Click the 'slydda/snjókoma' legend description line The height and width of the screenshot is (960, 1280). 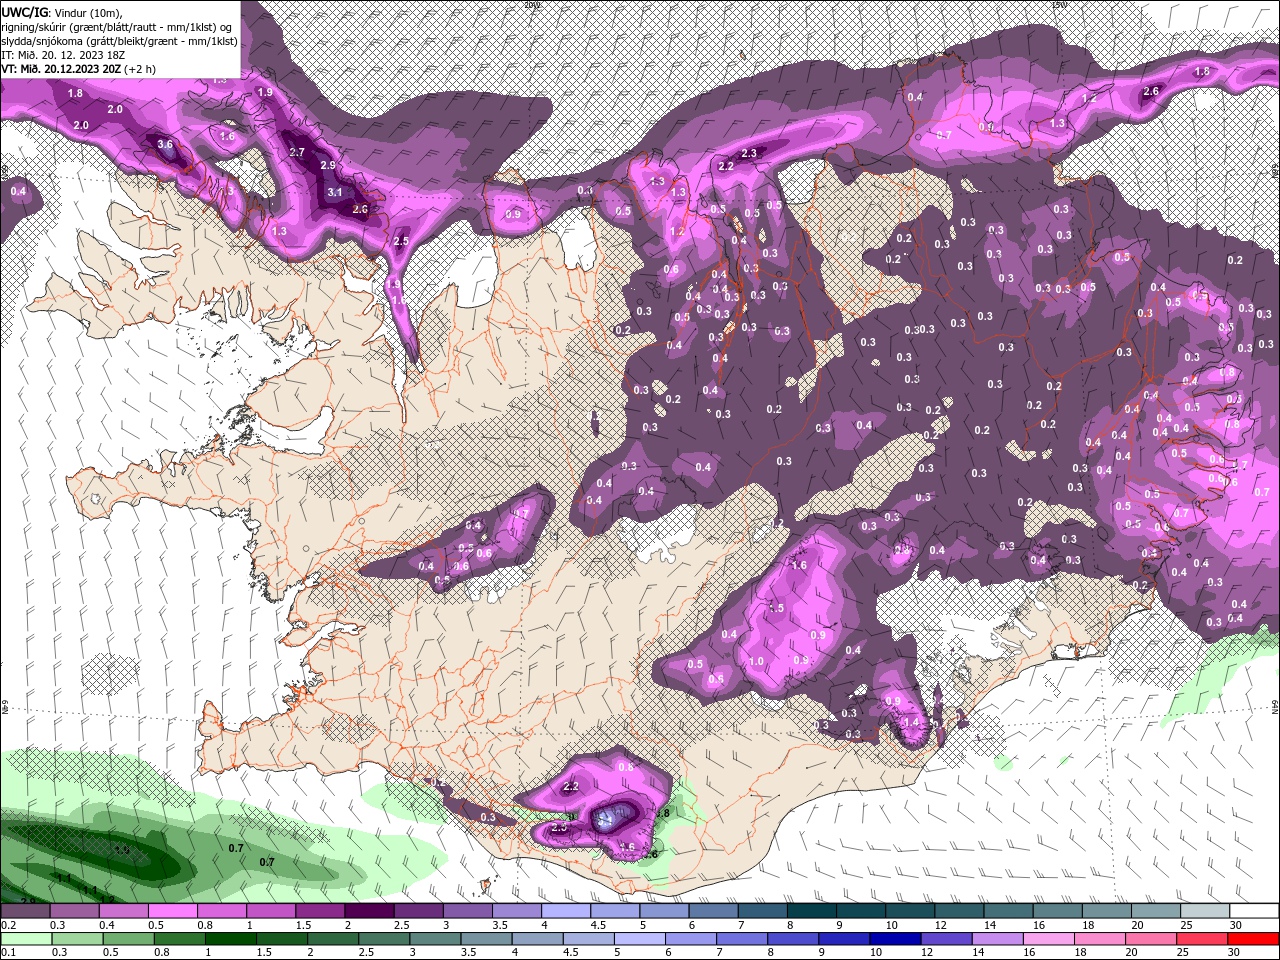119,41
